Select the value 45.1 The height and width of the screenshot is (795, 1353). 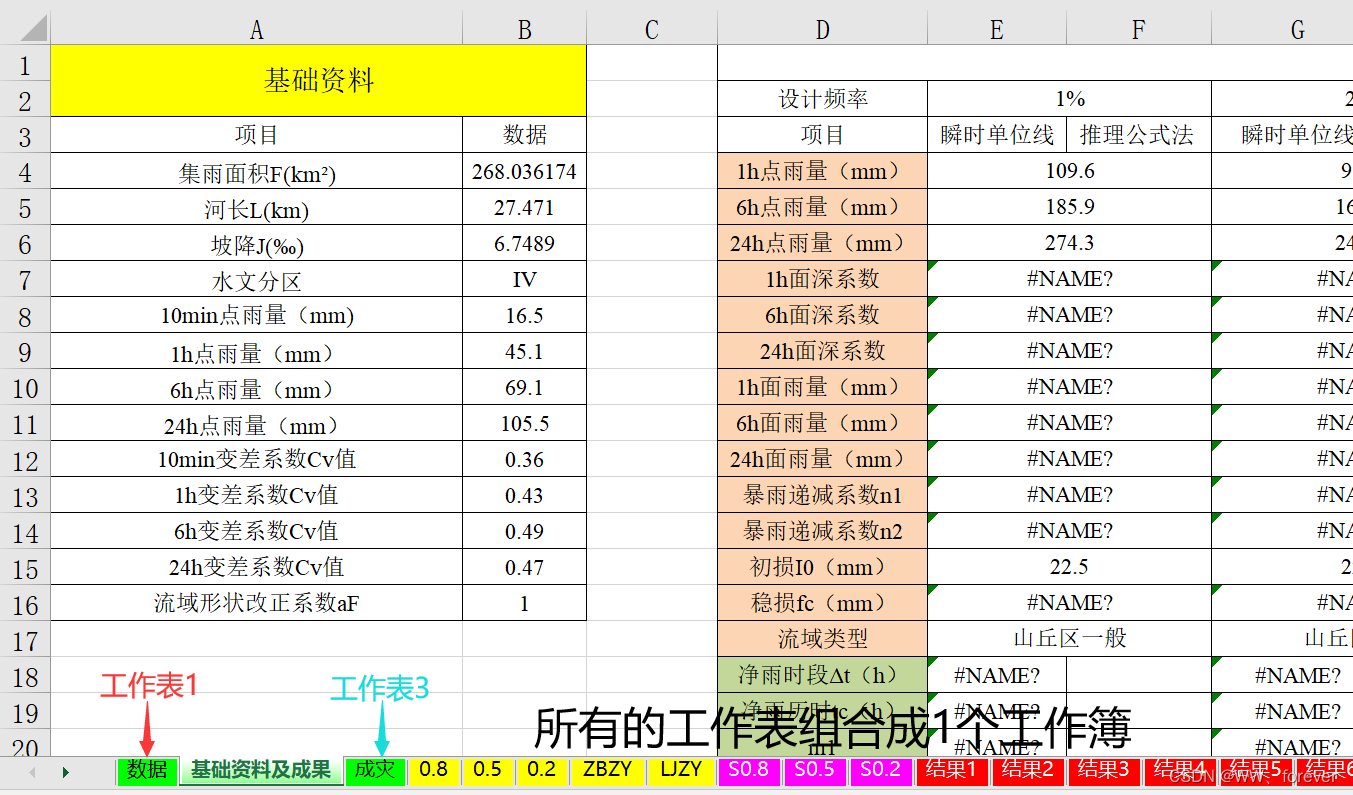524,352
